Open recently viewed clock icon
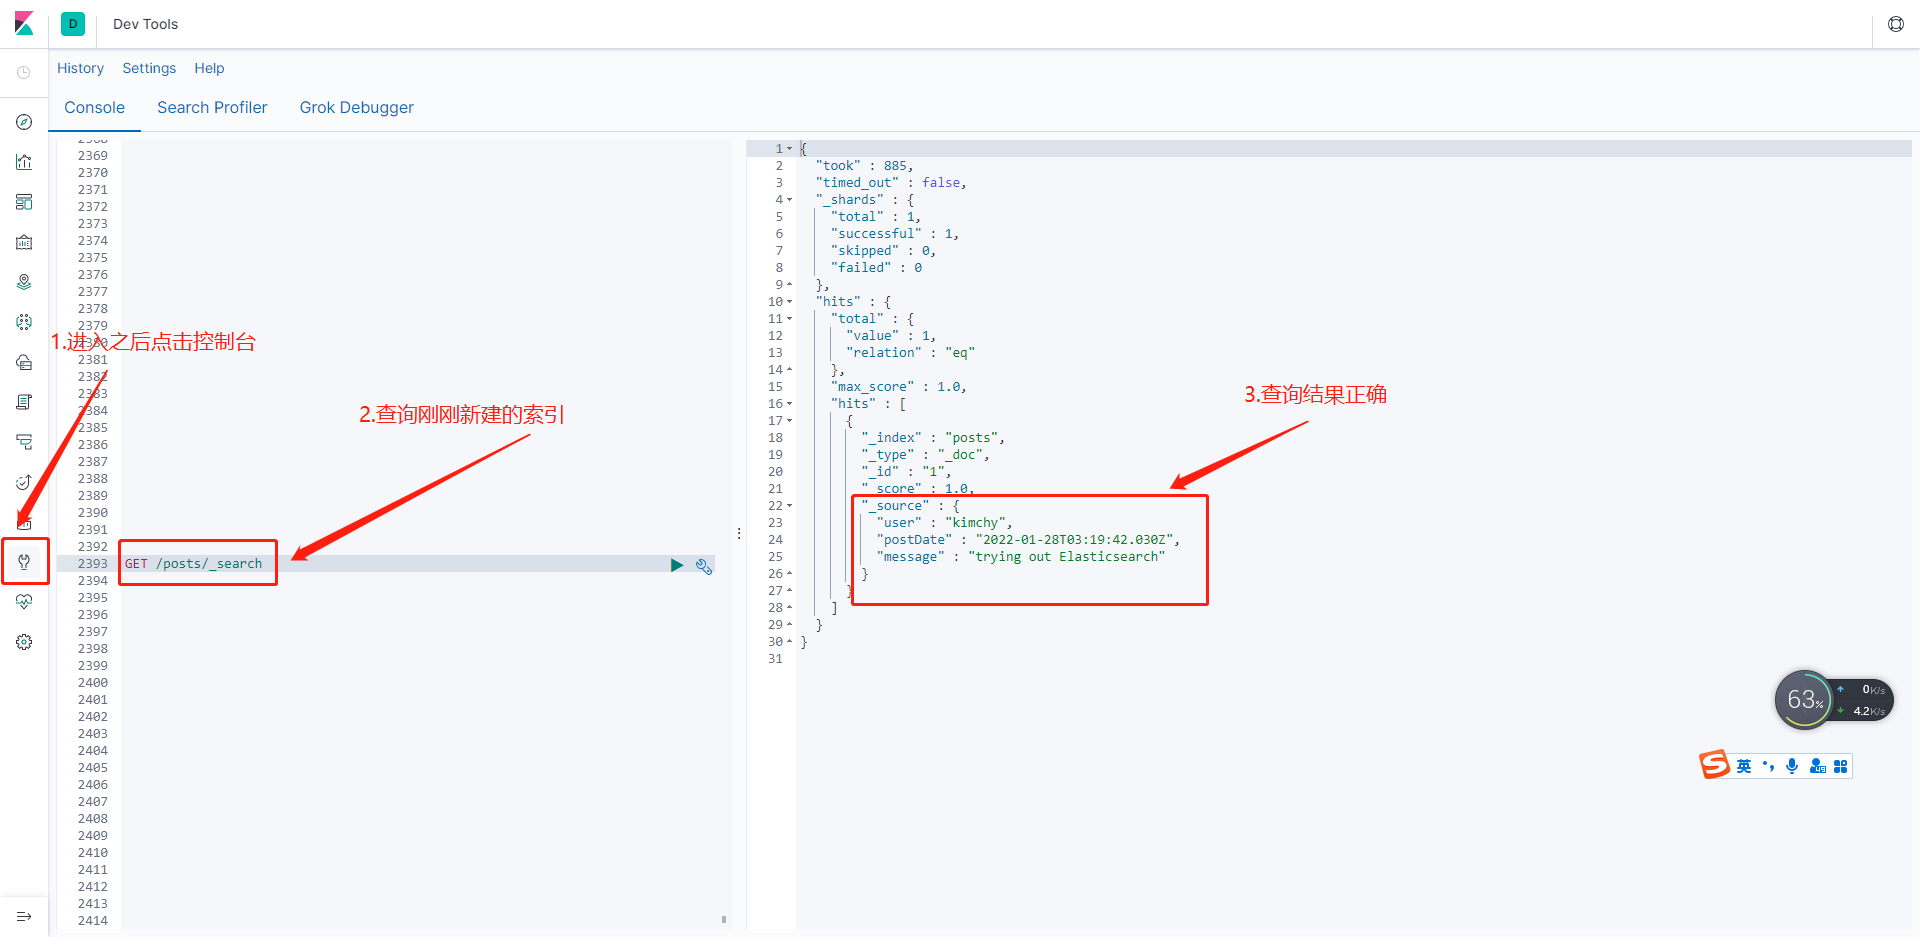The image size is (1920, 937). click(24, 72)
